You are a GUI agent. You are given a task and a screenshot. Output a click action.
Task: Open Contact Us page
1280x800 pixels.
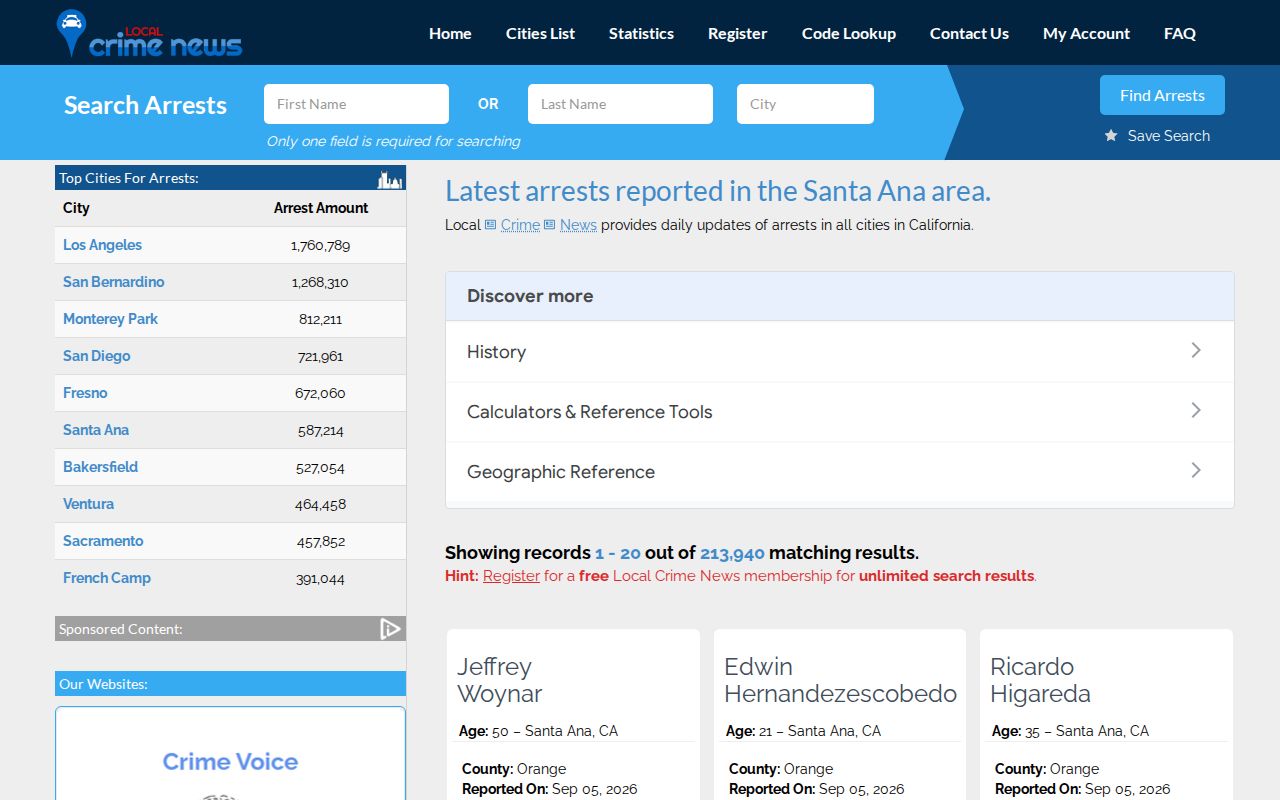point(969,33)
